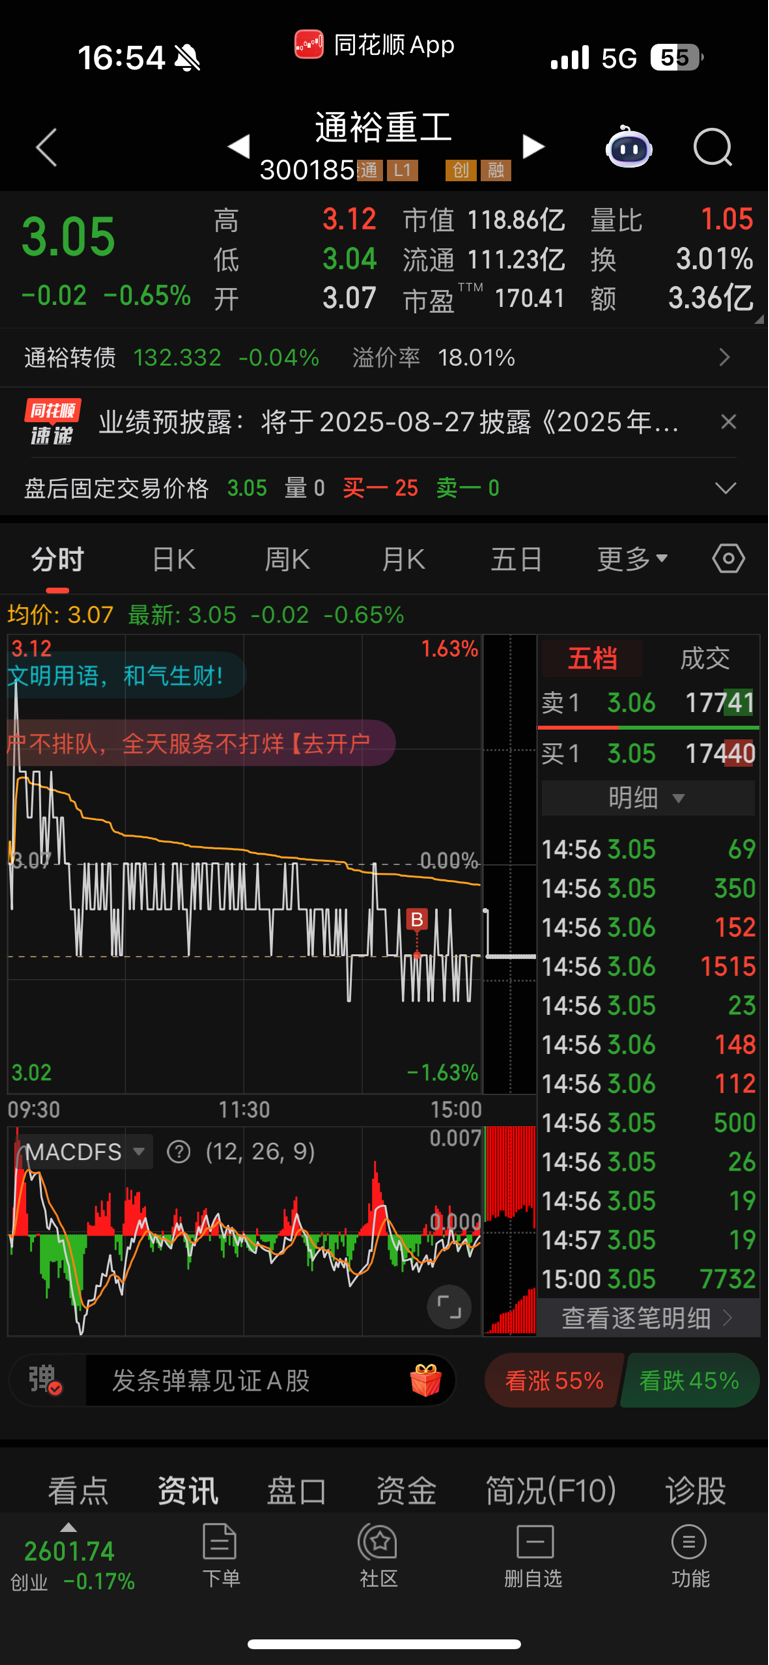Open 社区 community icon

[379, 1556]
